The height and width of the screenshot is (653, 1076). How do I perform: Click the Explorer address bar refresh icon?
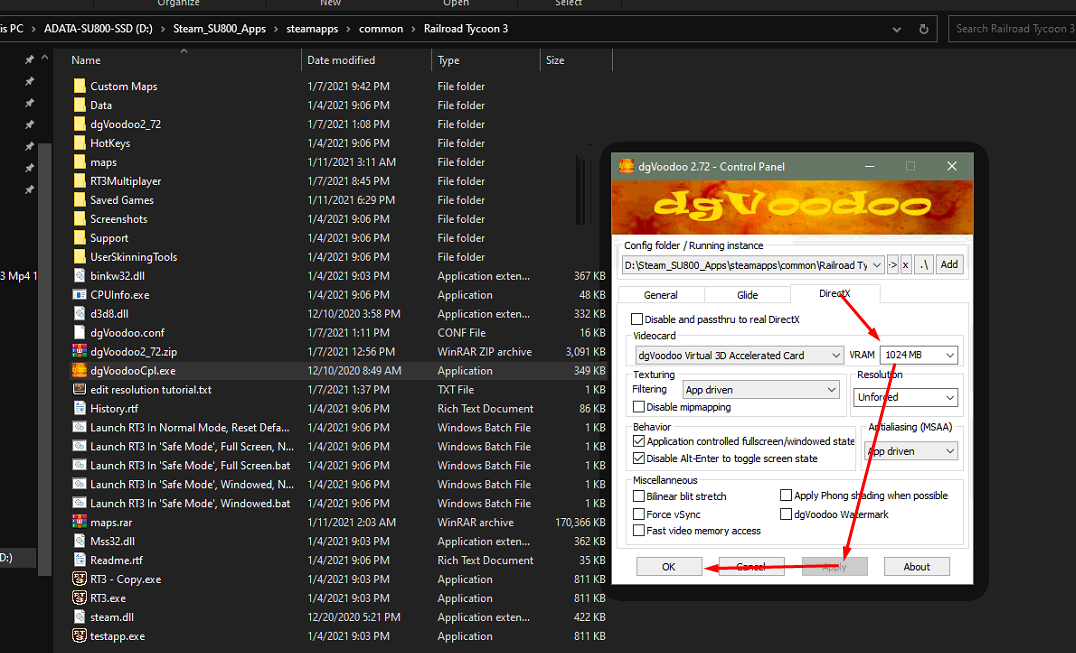tap(924, 29)
